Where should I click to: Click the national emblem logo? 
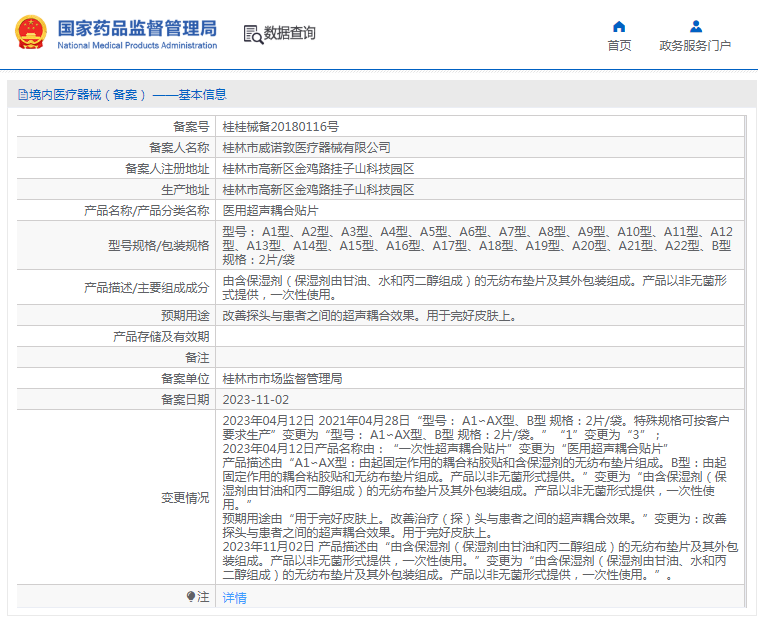(x=31, y=32)
